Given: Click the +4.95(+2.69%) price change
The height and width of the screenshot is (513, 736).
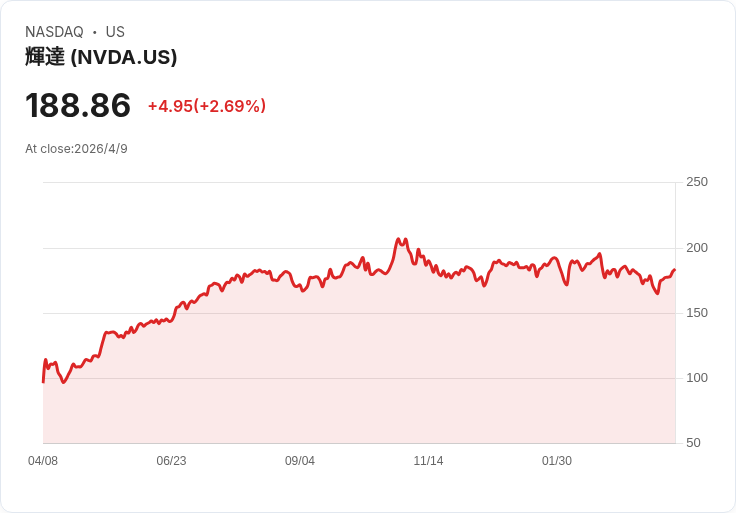Looking at the screenshot, I should coord(207,106).
